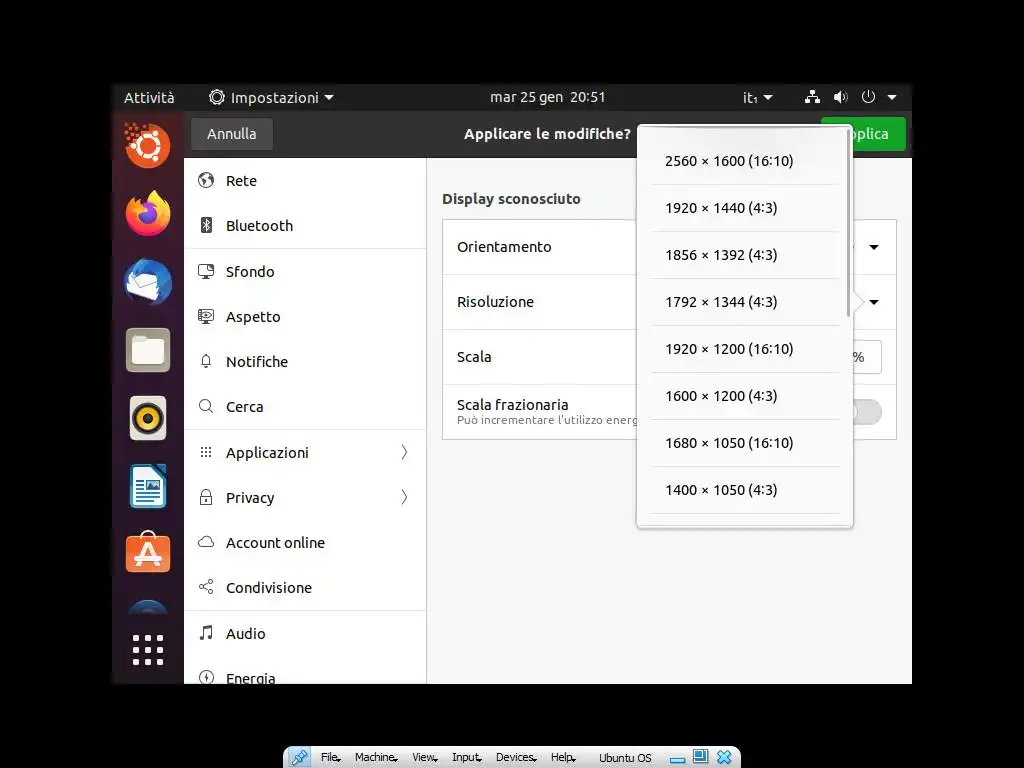Select resolution 1856 × 1392 (4:3)
Image resolution: width=1024 pixels, height=768 pixels.
pos(745,255)
